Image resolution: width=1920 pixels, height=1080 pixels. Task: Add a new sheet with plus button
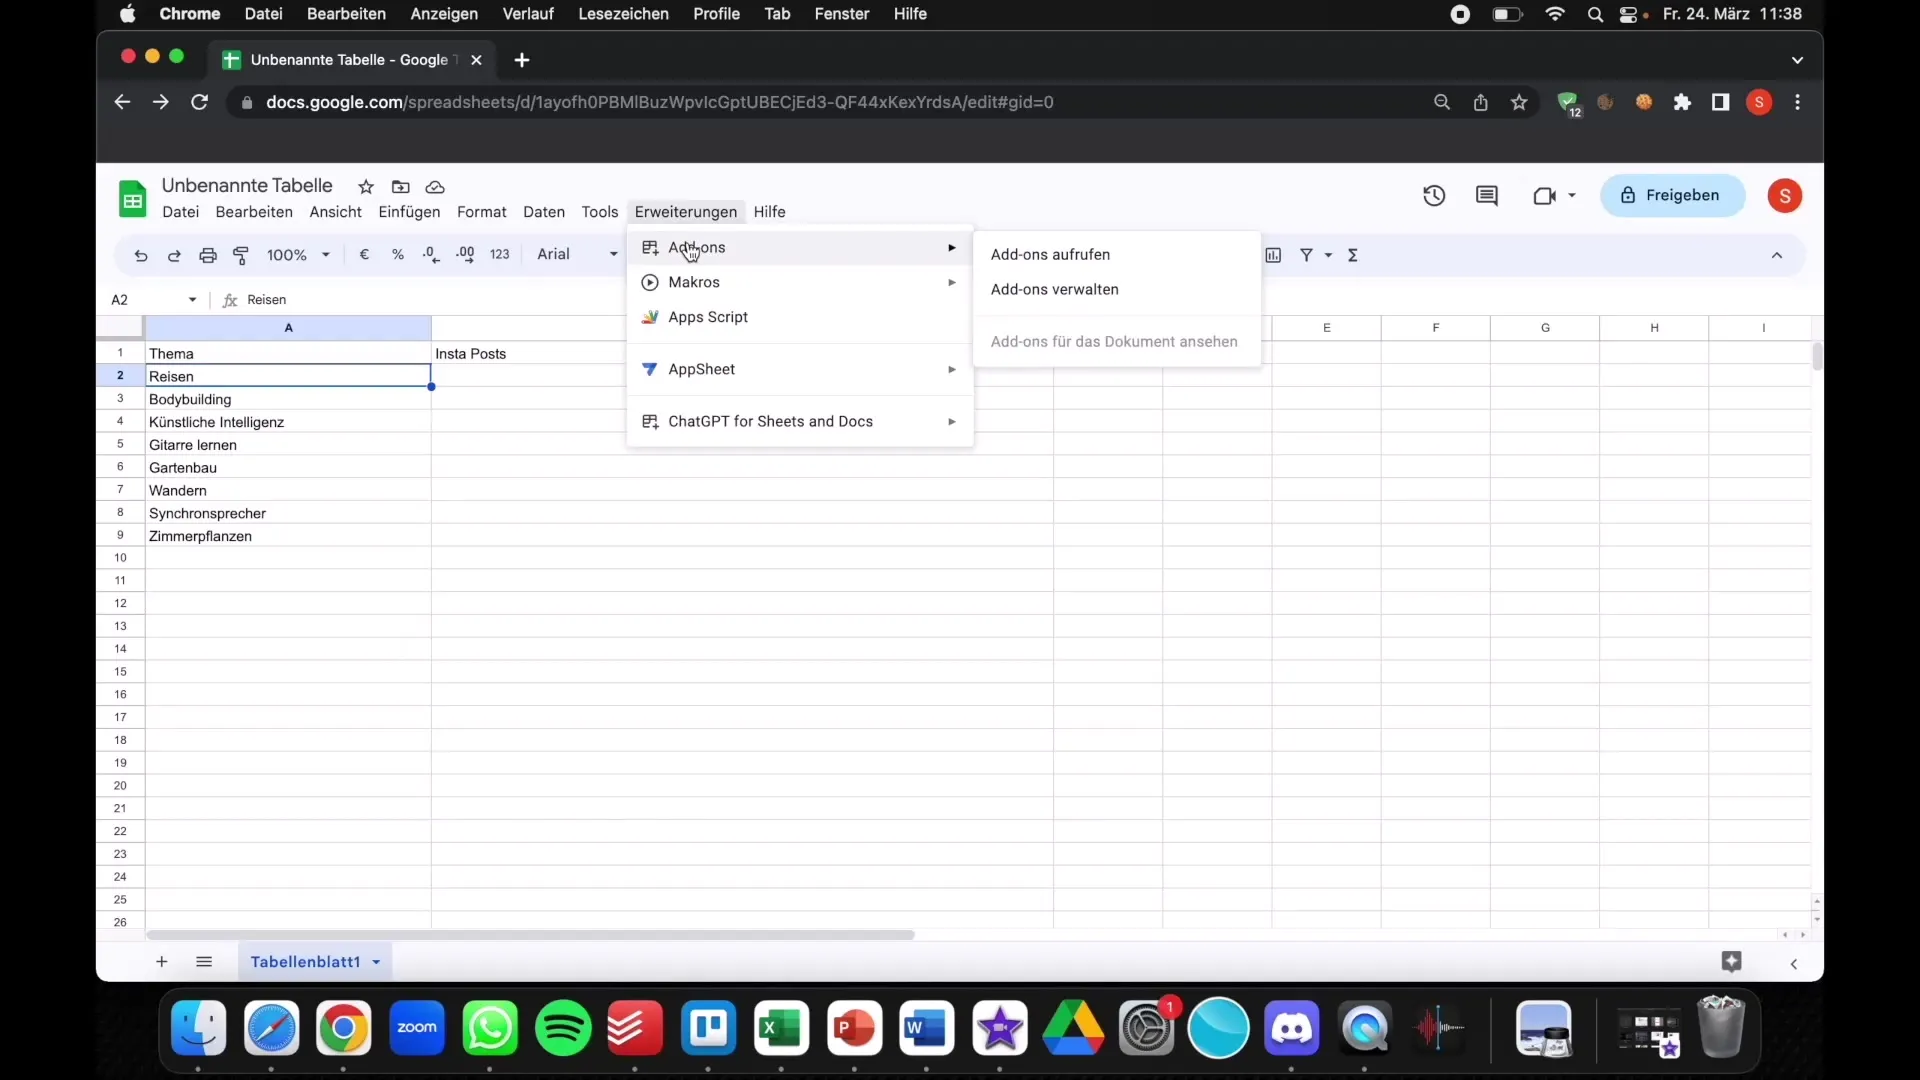click(161, 962)
